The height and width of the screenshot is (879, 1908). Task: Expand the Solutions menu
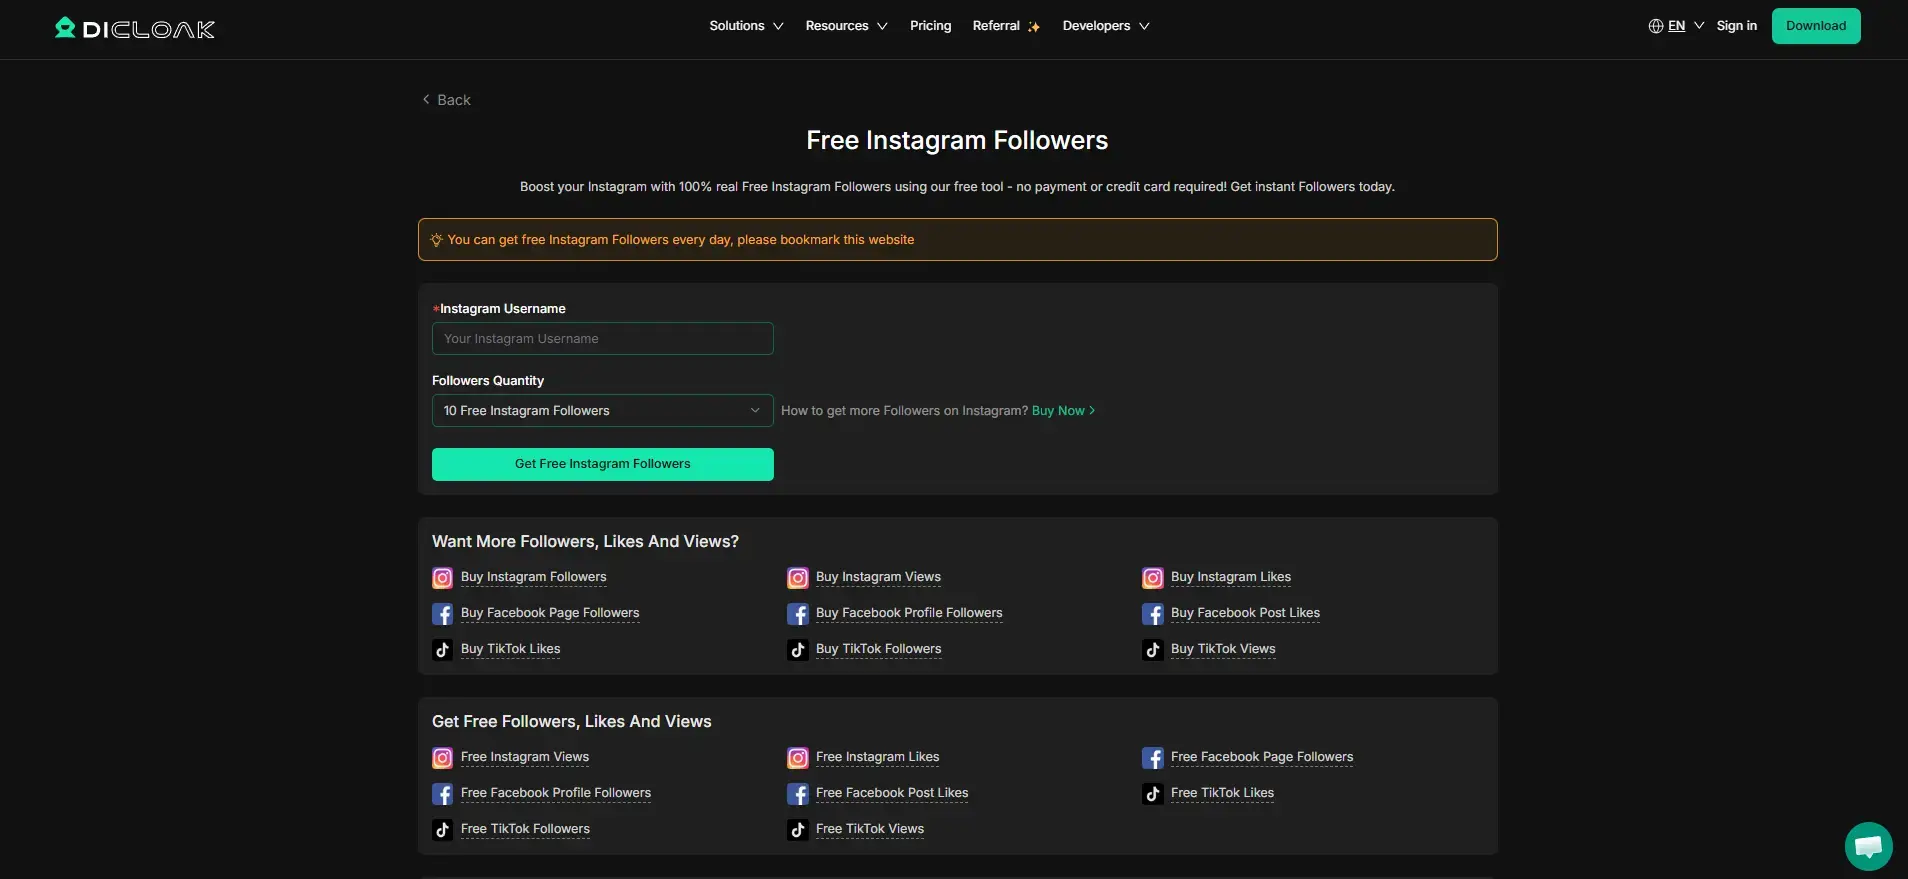point(745,26)
